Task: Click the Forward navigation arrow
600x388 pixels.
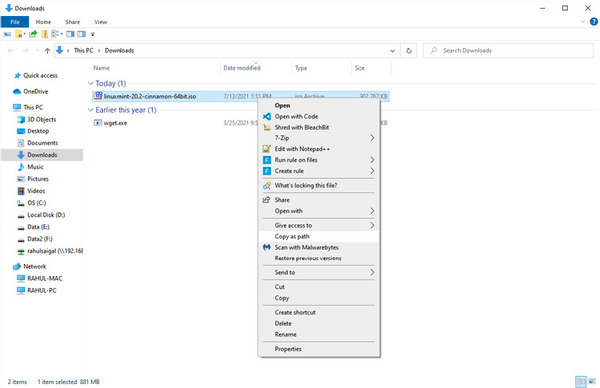Action: pos(25,51)
